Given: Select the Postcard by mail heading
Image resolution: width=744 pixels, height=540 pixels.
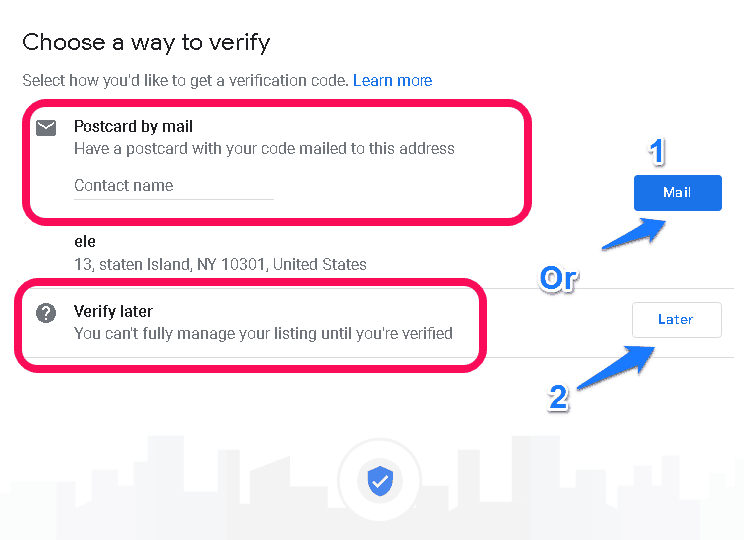Looking at the screenshot, I should [133, 127].
